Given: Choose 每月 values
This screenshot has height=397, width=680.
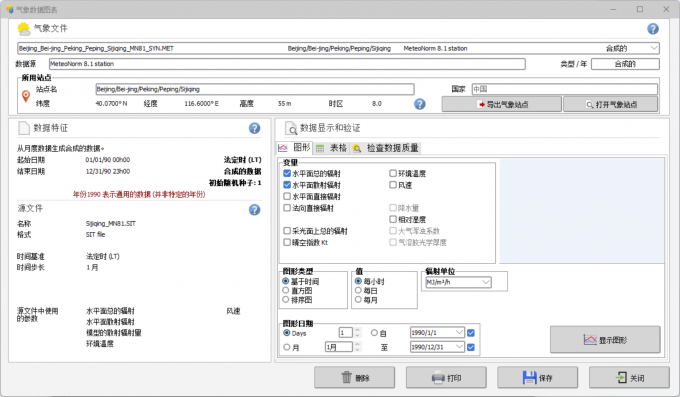Looking at the screenshot, I should click(358, 299).
